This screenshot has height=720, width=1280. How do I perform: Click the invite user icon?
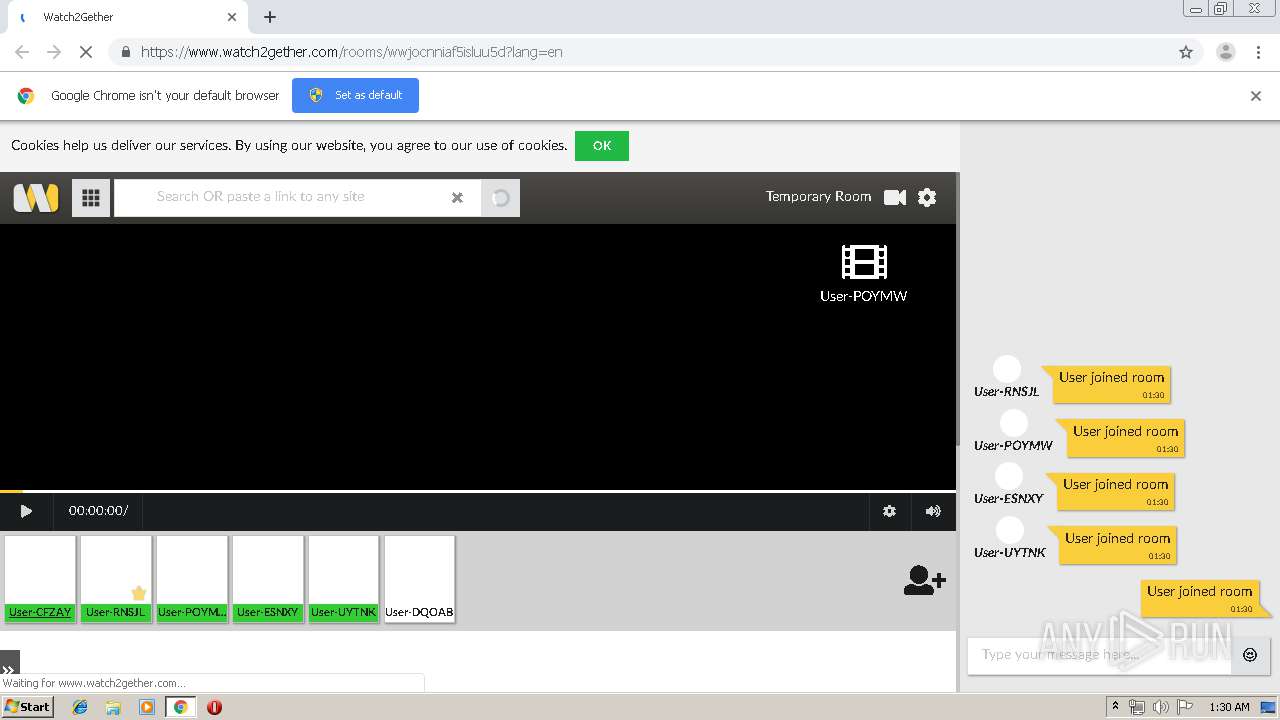tap(924, 580)
